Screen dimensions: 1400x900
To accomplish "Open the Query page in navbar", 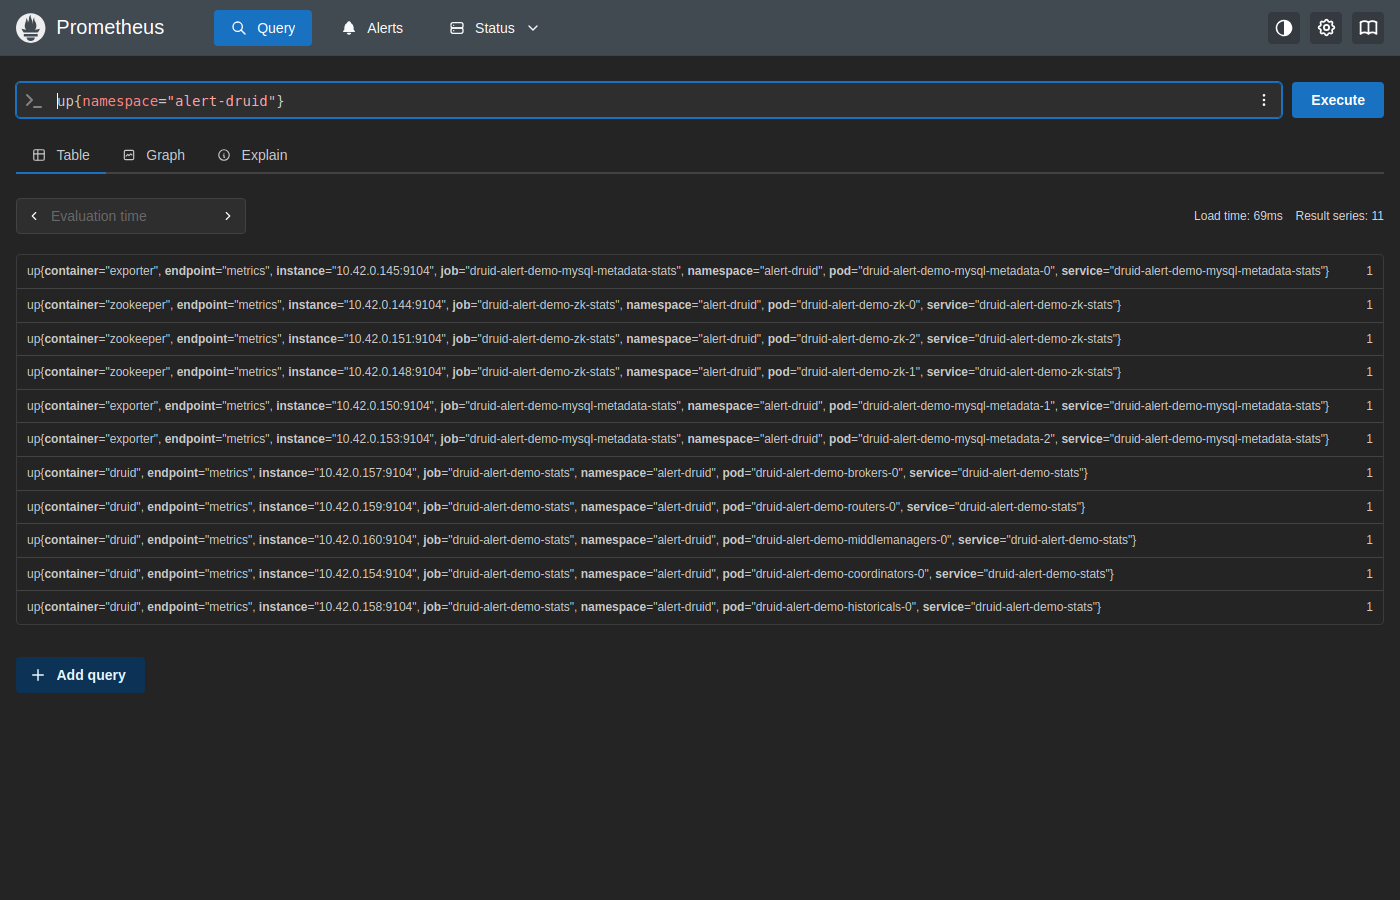I will pos(263,28).
